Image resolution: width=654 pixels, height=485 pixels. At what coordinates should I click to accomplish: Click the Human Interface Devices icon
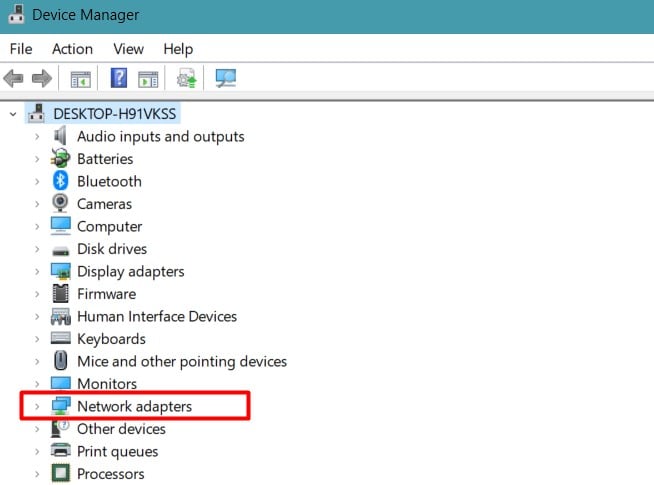pos(61,317)
